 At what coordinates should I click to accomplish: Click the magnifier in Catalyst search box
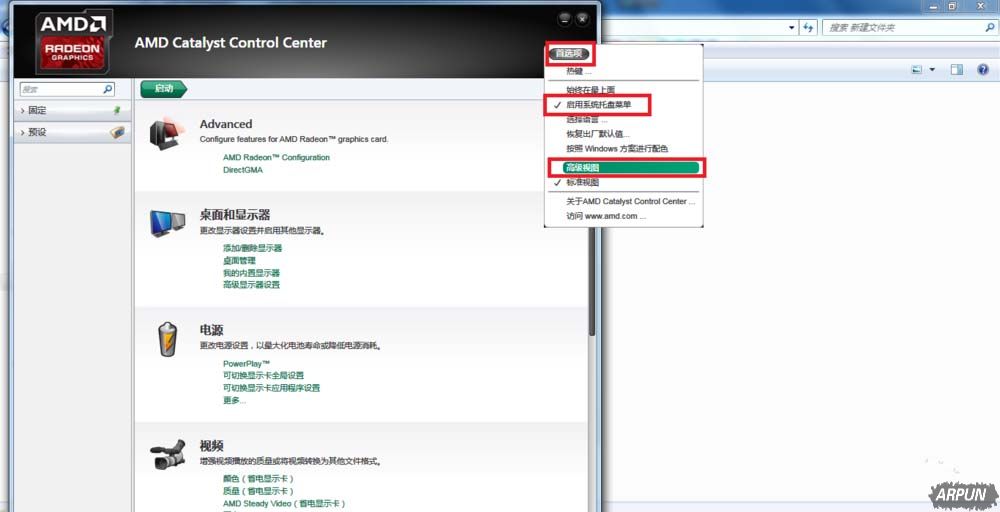(x=108, y=89)
